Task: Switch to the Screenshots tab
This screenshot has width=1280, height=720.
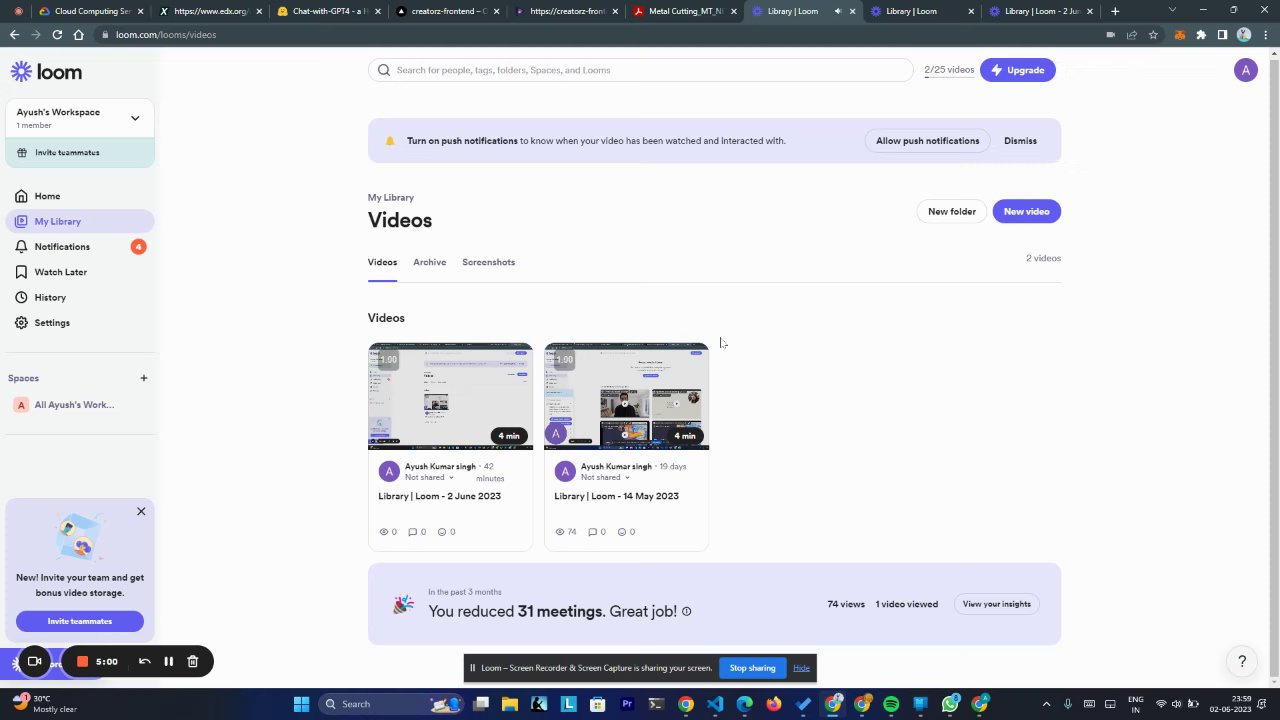Action: point(488,262)
